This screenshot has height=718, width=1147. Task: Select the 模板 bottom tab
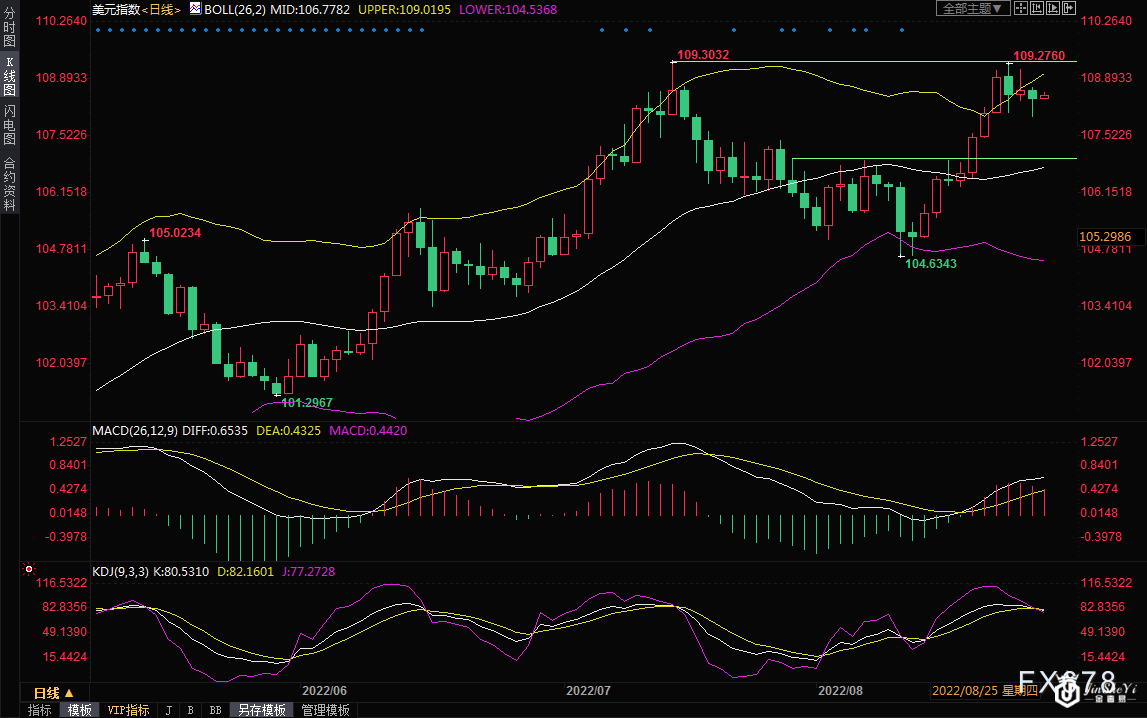(x=80, y=710)
